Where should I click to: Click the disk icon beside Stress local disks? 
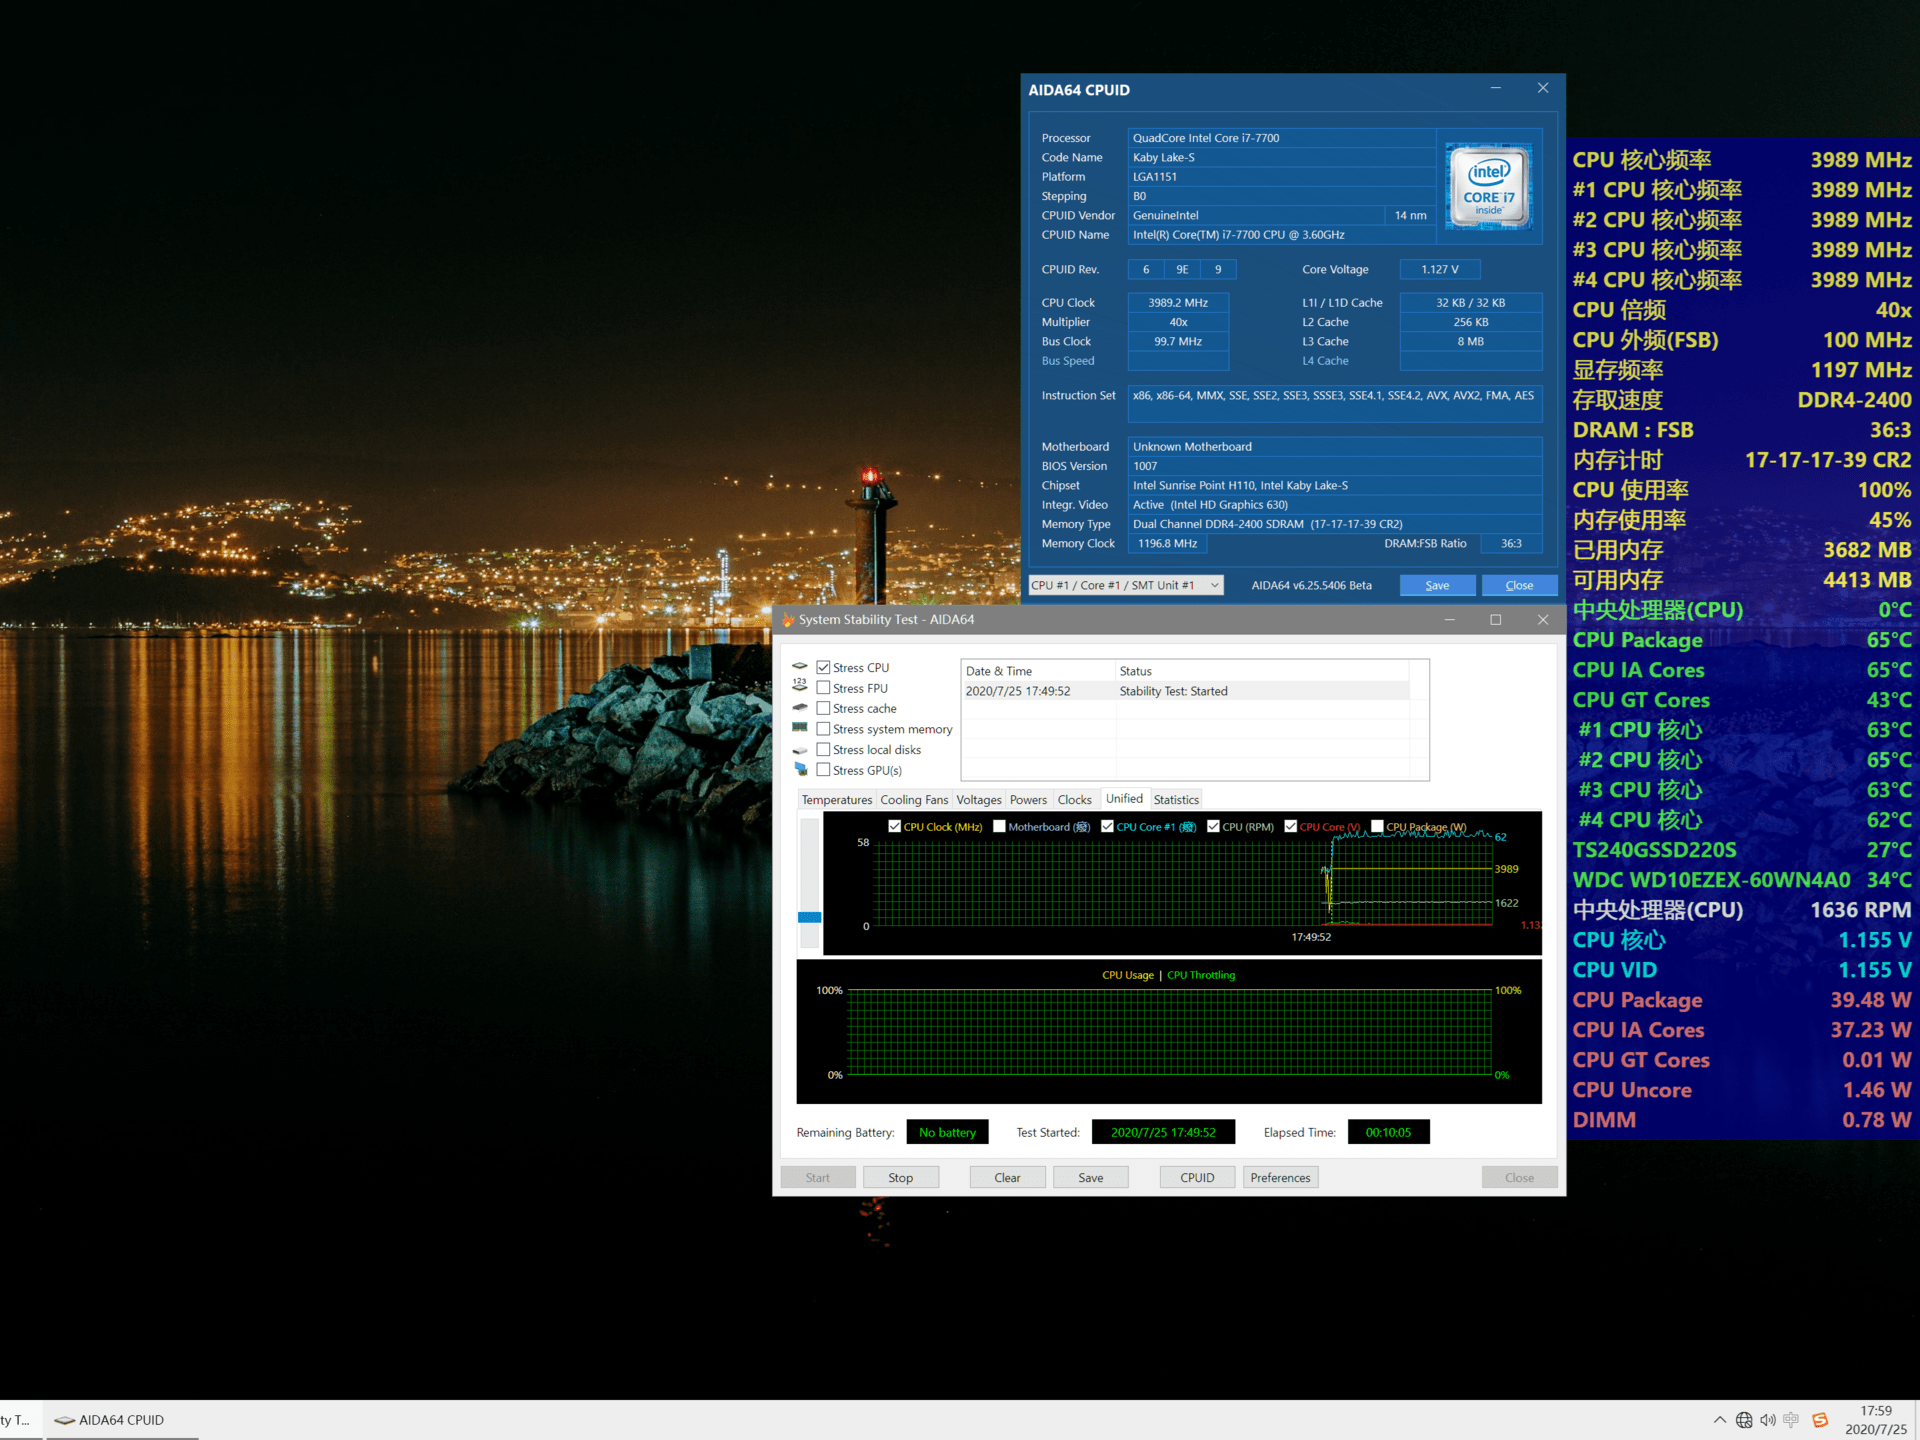pyautogui.click(x=800, y=749)
